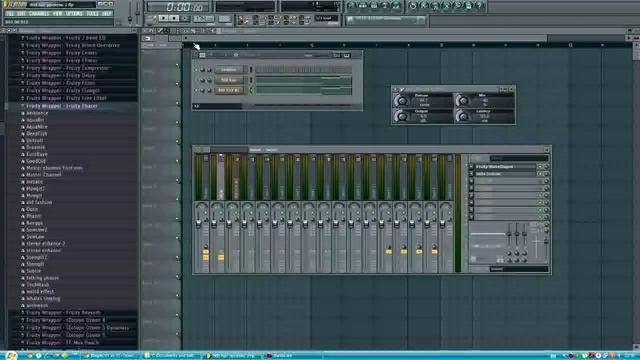Screen dimensions: 640x360
Task: Click the Output knob in plugin window
Action: [402, 116]
